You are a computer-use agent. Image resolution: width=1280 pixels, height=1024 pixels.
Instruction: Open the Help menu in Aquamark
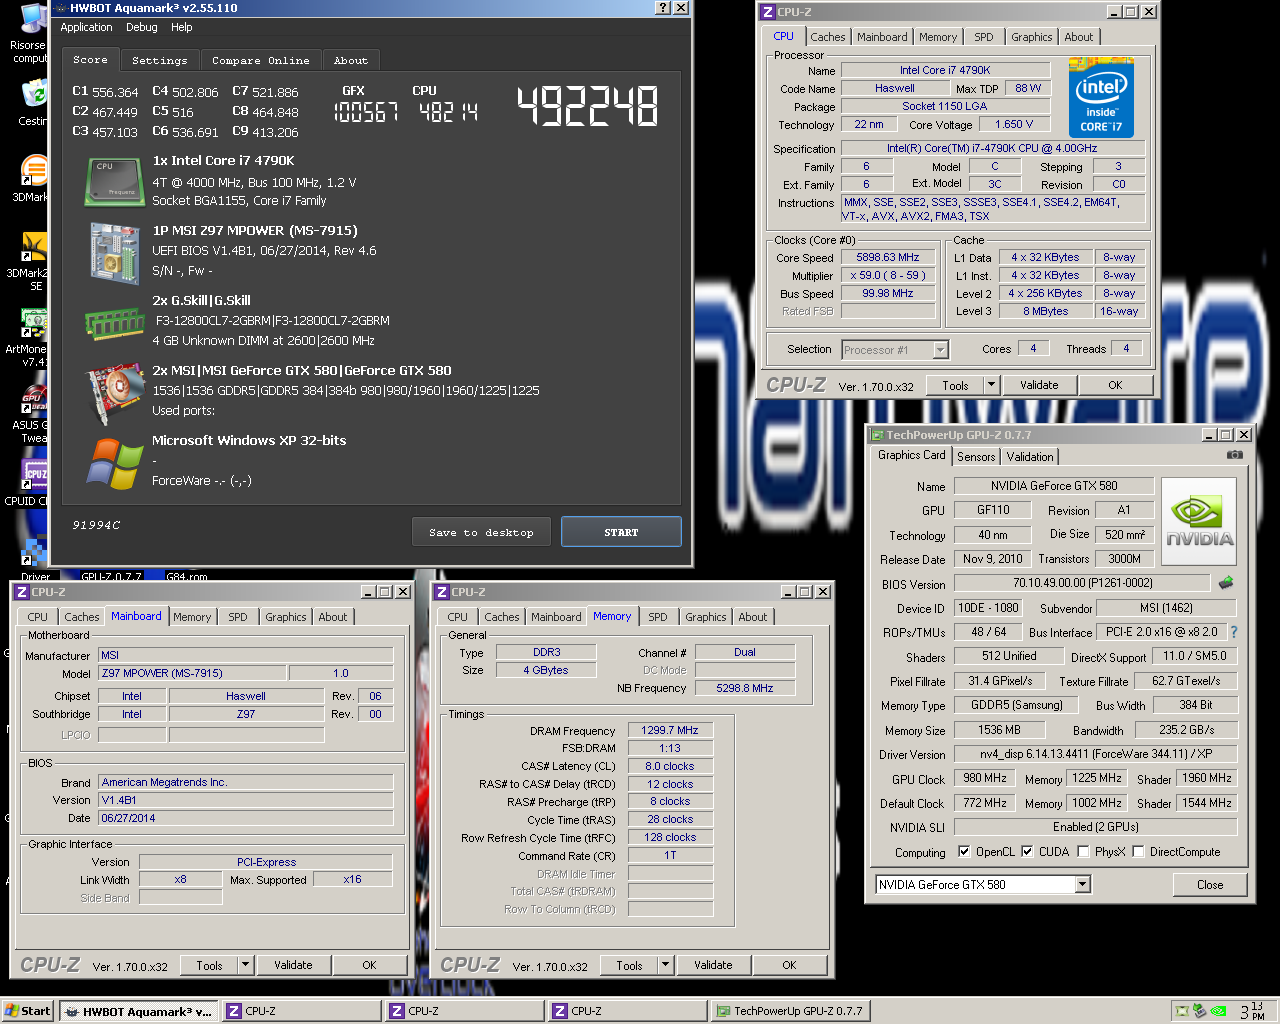182,27
